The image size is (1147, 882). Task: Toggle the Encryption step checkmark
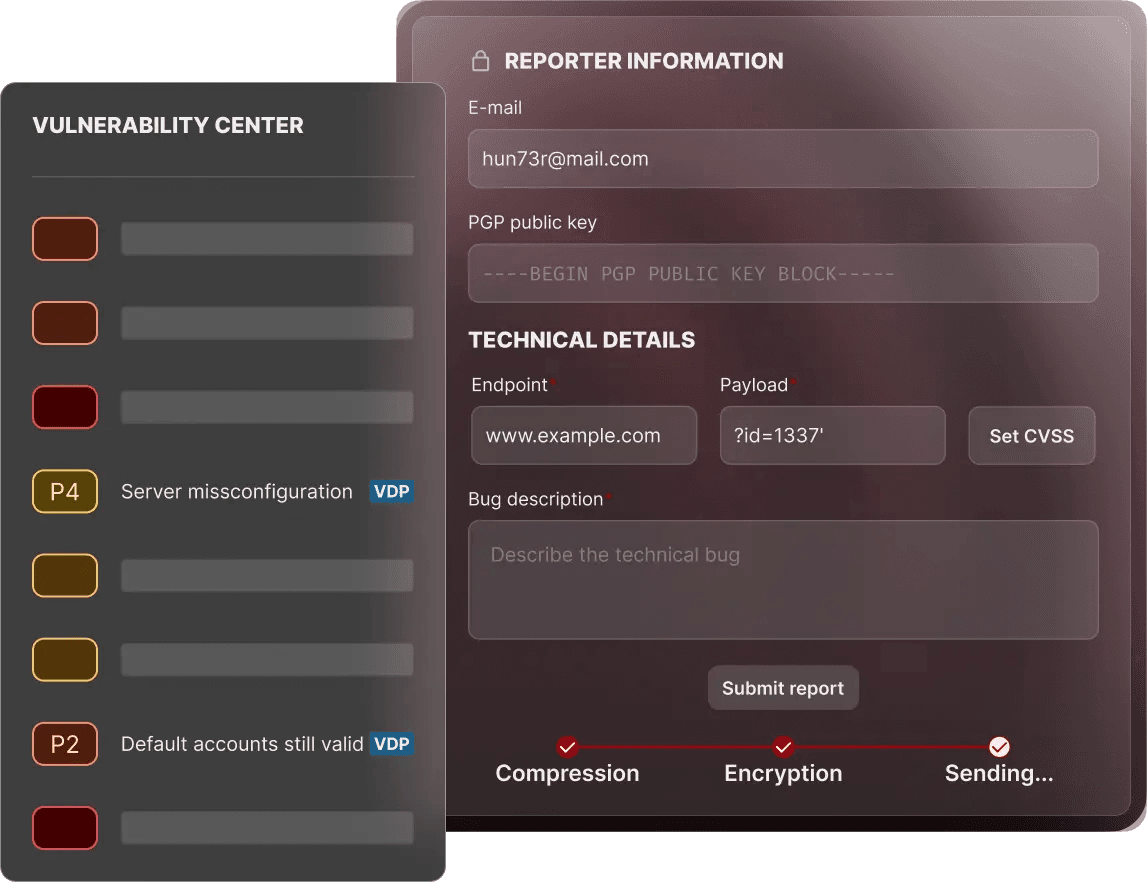pos(783,747)
